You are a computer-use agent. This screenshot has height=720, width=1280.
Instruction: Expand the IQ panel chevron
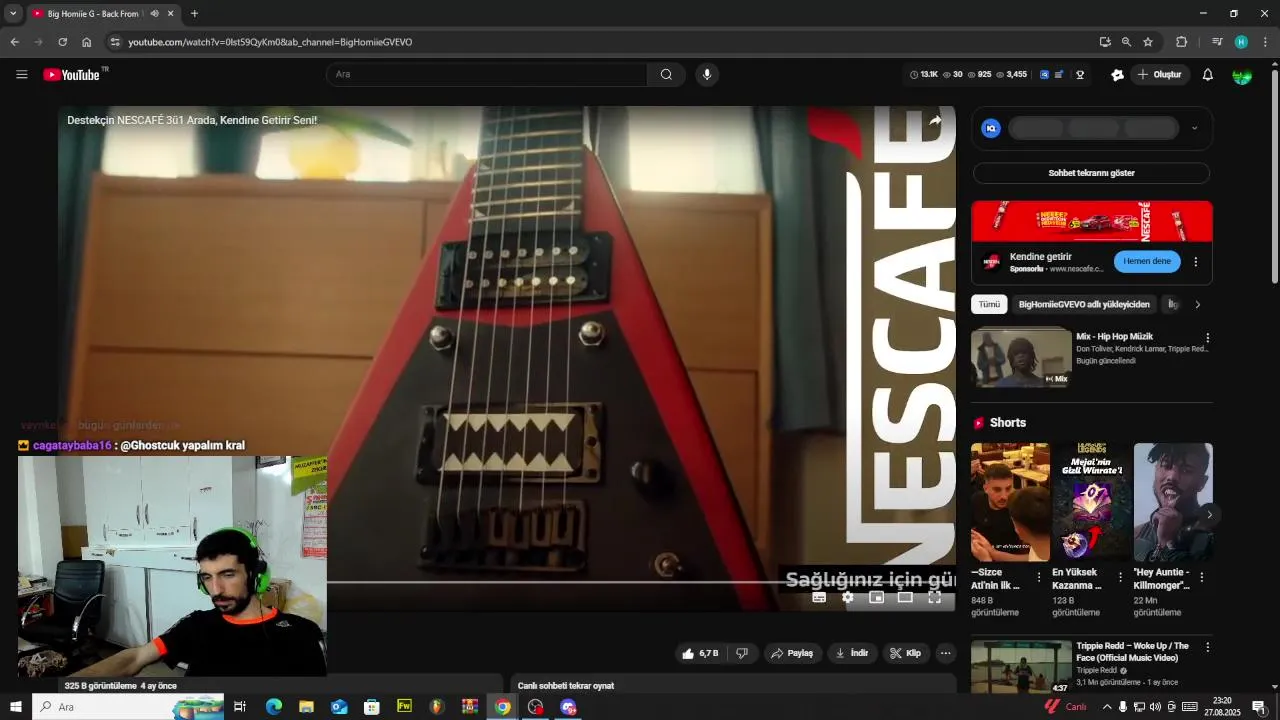coord(1194,128)
